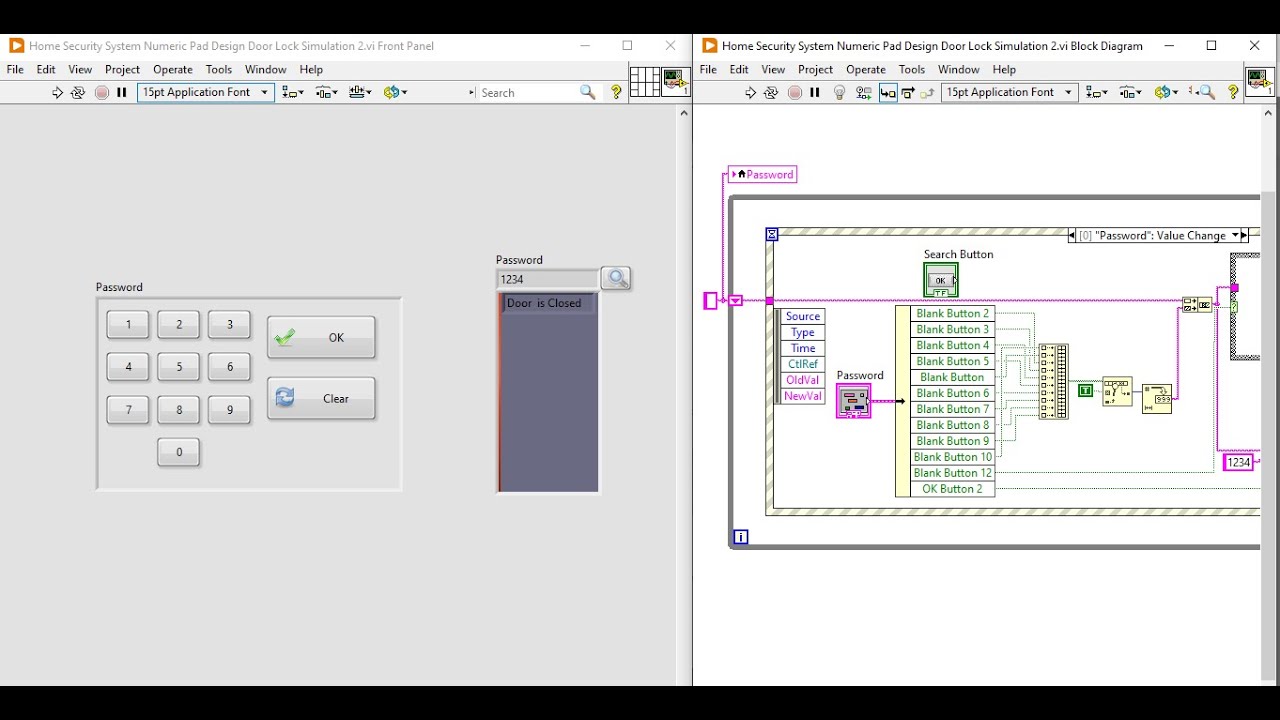Click the Build Array node on diagram
Image resolution: width=1280 pixels, height=720 pixels.
(1053, 381)
